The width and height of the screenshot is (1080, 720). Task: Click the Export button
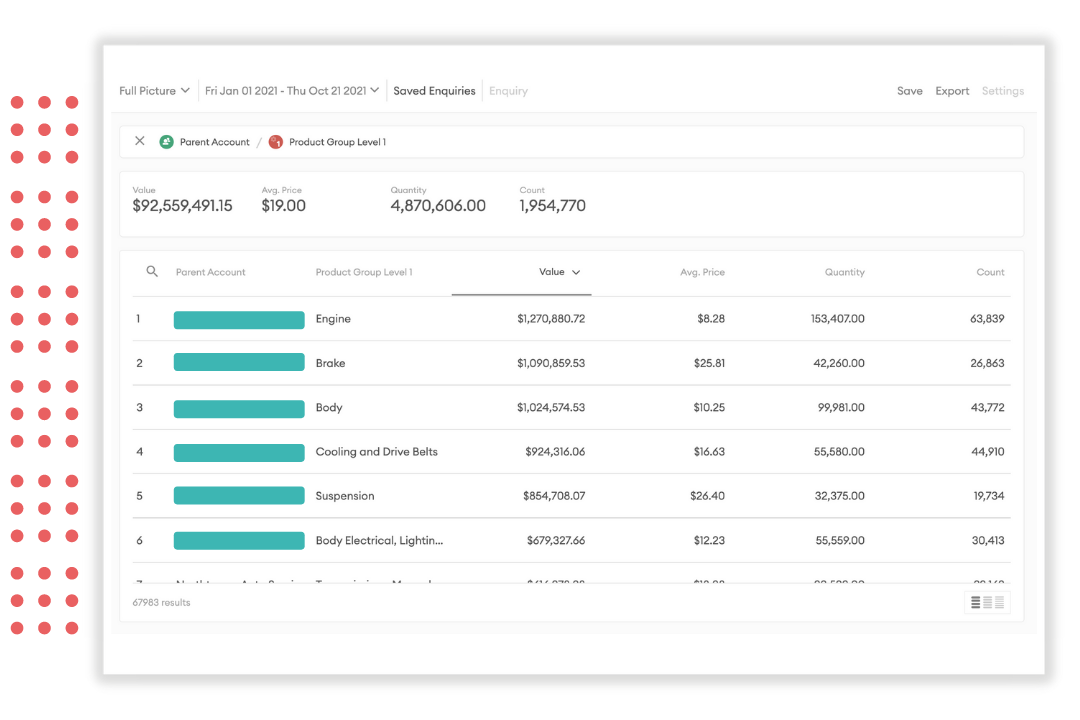click(952, 91)
